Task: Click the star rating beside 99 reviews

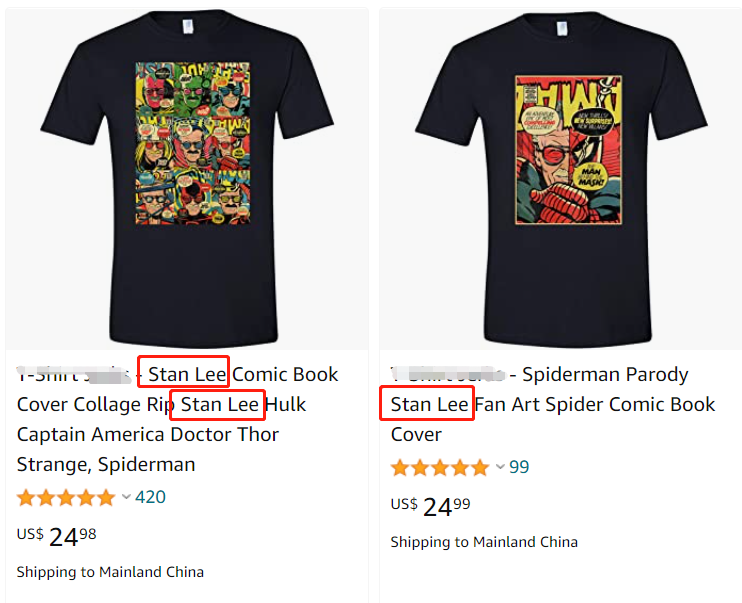Action: (440, 467)
